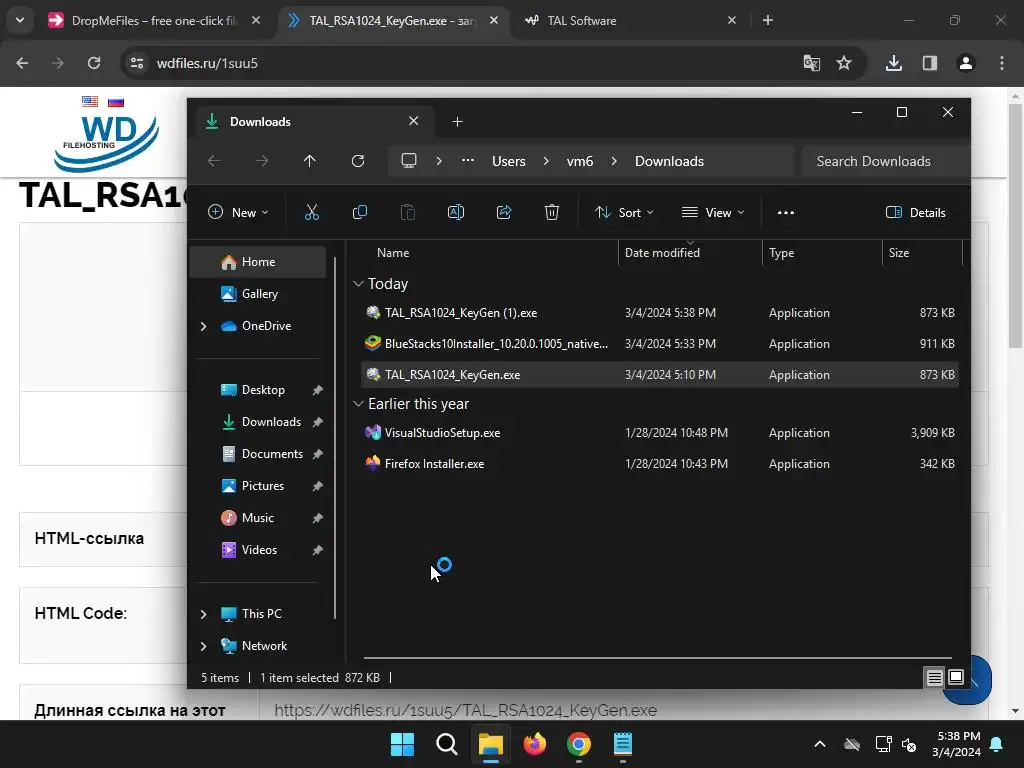This screenshot has width=1024, height=768.
Task: Expand the Network tree node
Action: point(204,646)
